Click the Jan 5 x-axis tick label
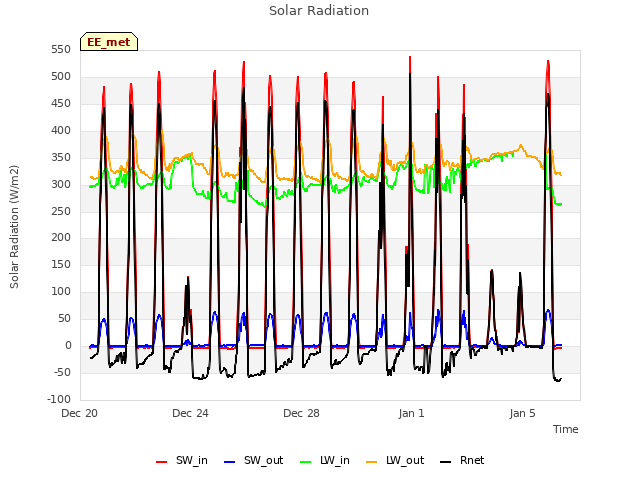Viewport: 640px width, 480px height. coord(522,413)
